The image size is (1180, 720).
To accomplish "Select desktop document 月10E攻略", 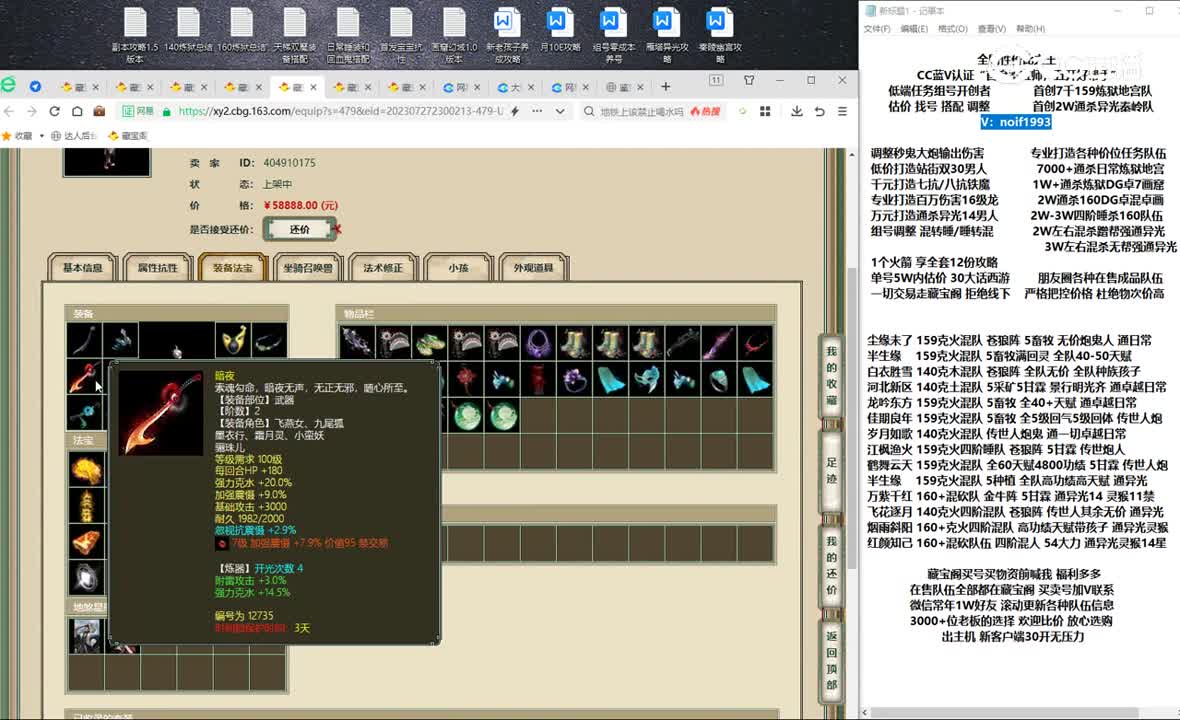I will coord(560,30).
